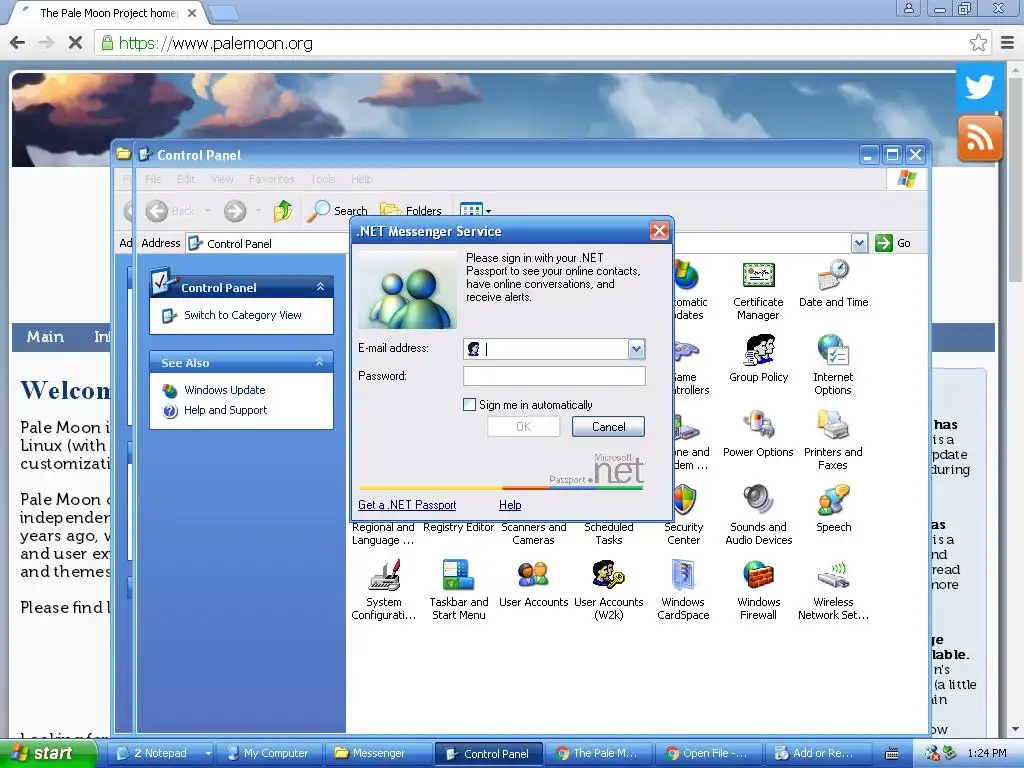Screen dimensions: 1024x768
Task: Open Printers and Faxes
Action: (833, 440)
